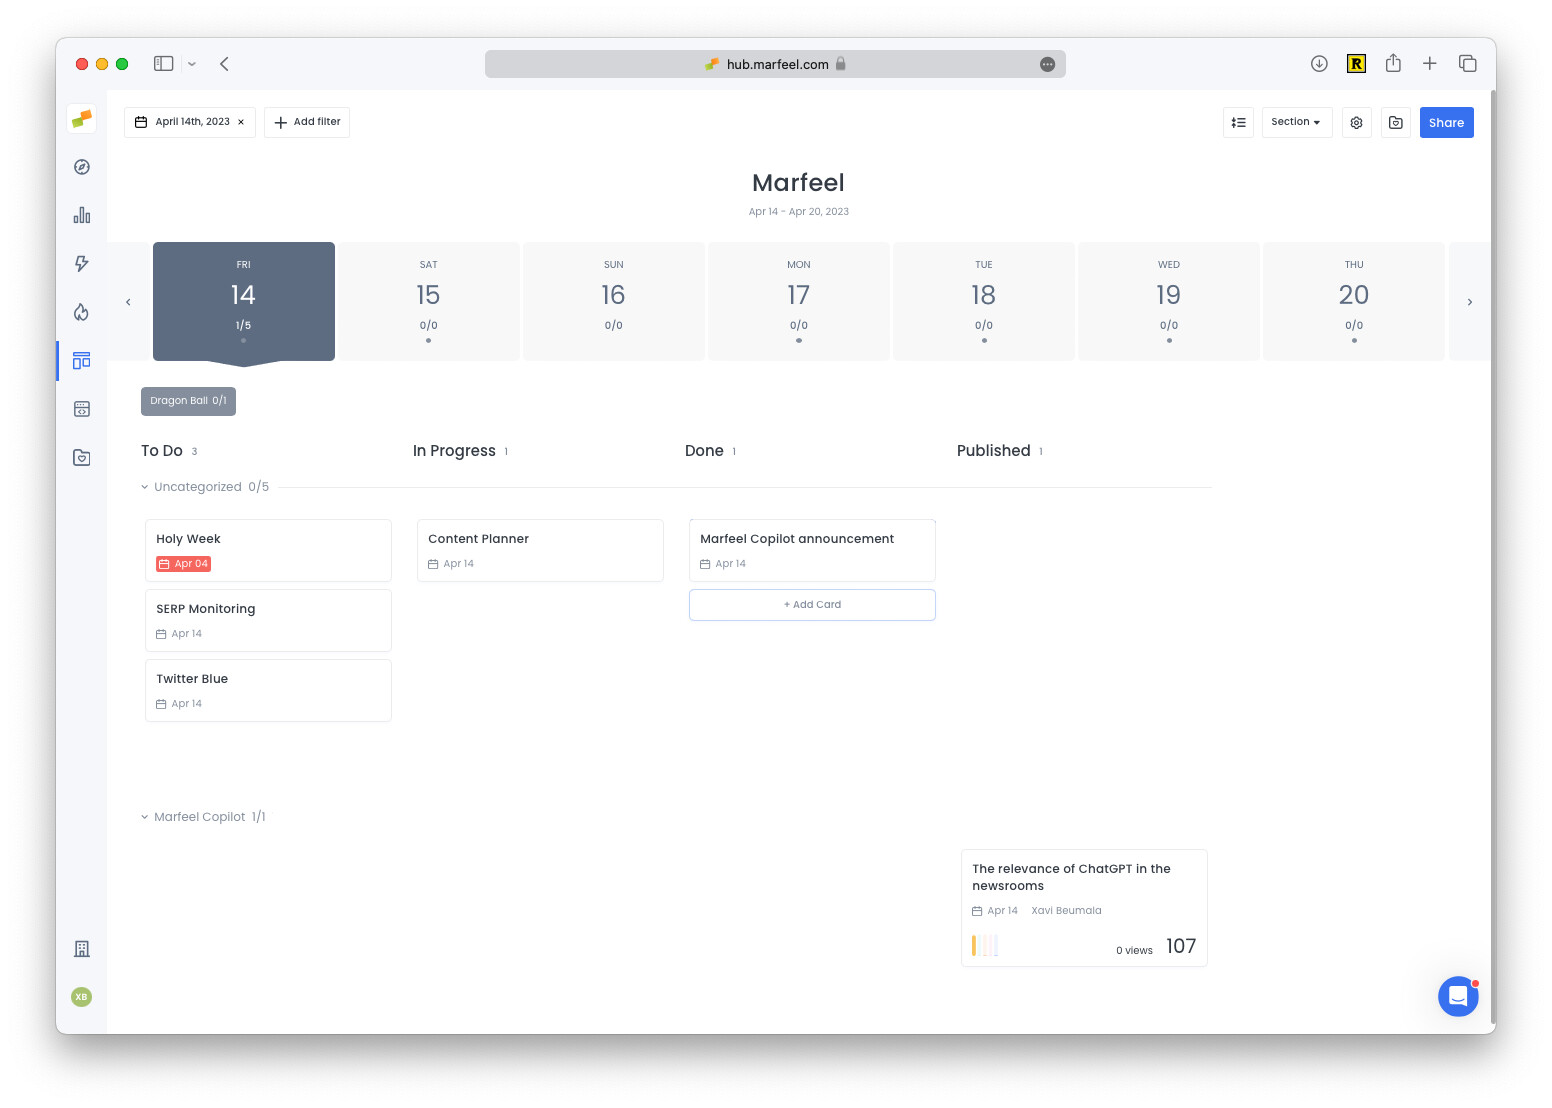Click the lightning bolt sidebar icon

(81, 263)
